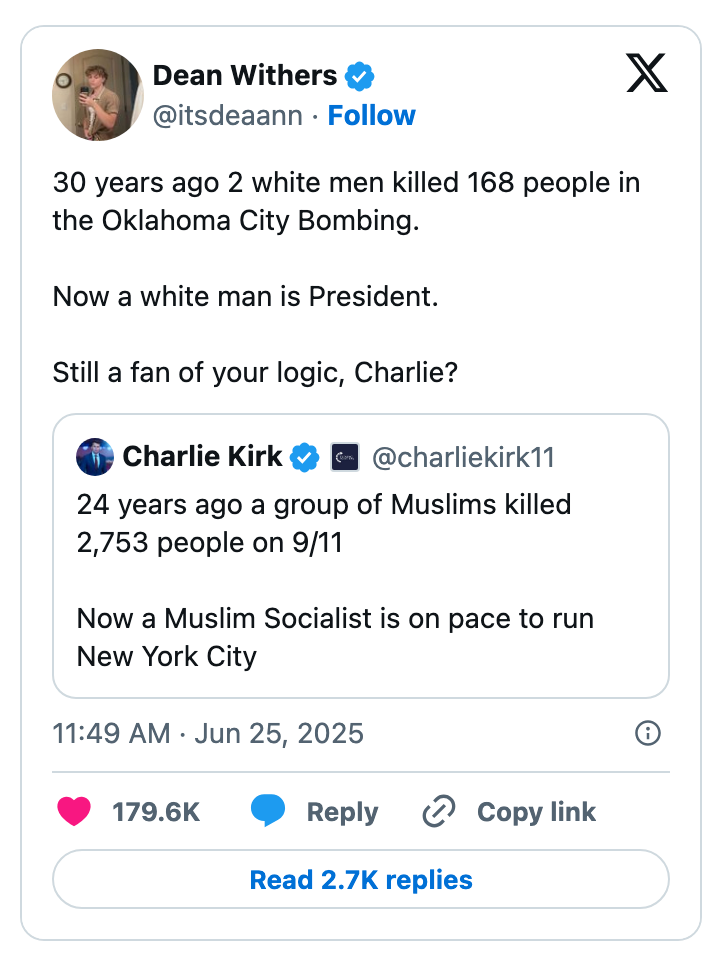Open the tweet info circle icon
The height and width of the screenshot is (962, 726).
tap(647, 733)
